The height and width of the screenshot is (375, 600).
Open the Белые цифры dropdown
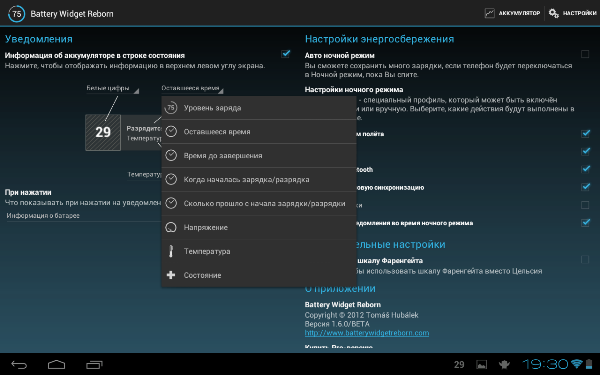tap(112, 88)
